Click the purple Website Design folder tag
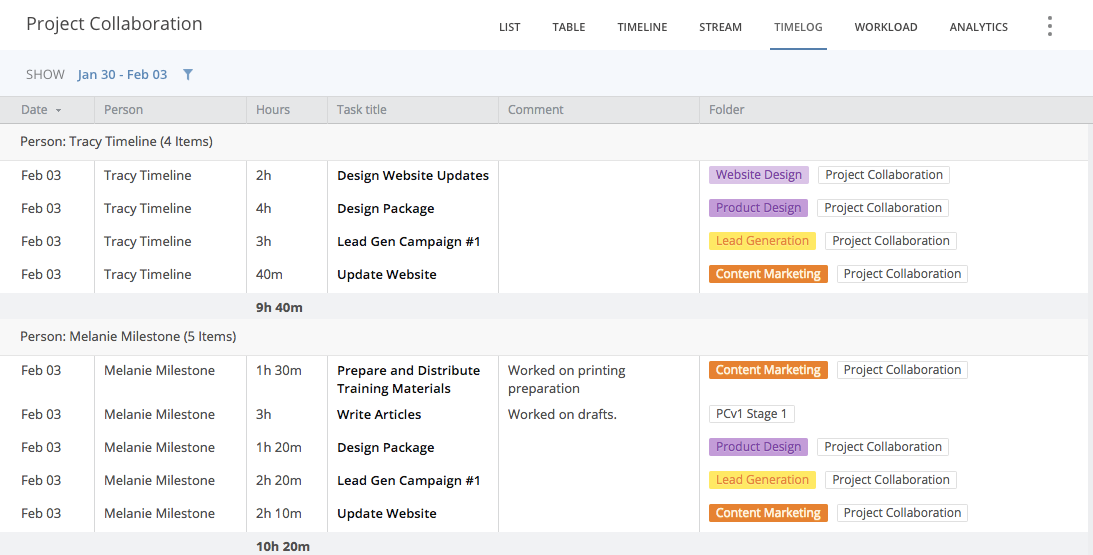The image size is (1093, 555). [x=758, y=175]
